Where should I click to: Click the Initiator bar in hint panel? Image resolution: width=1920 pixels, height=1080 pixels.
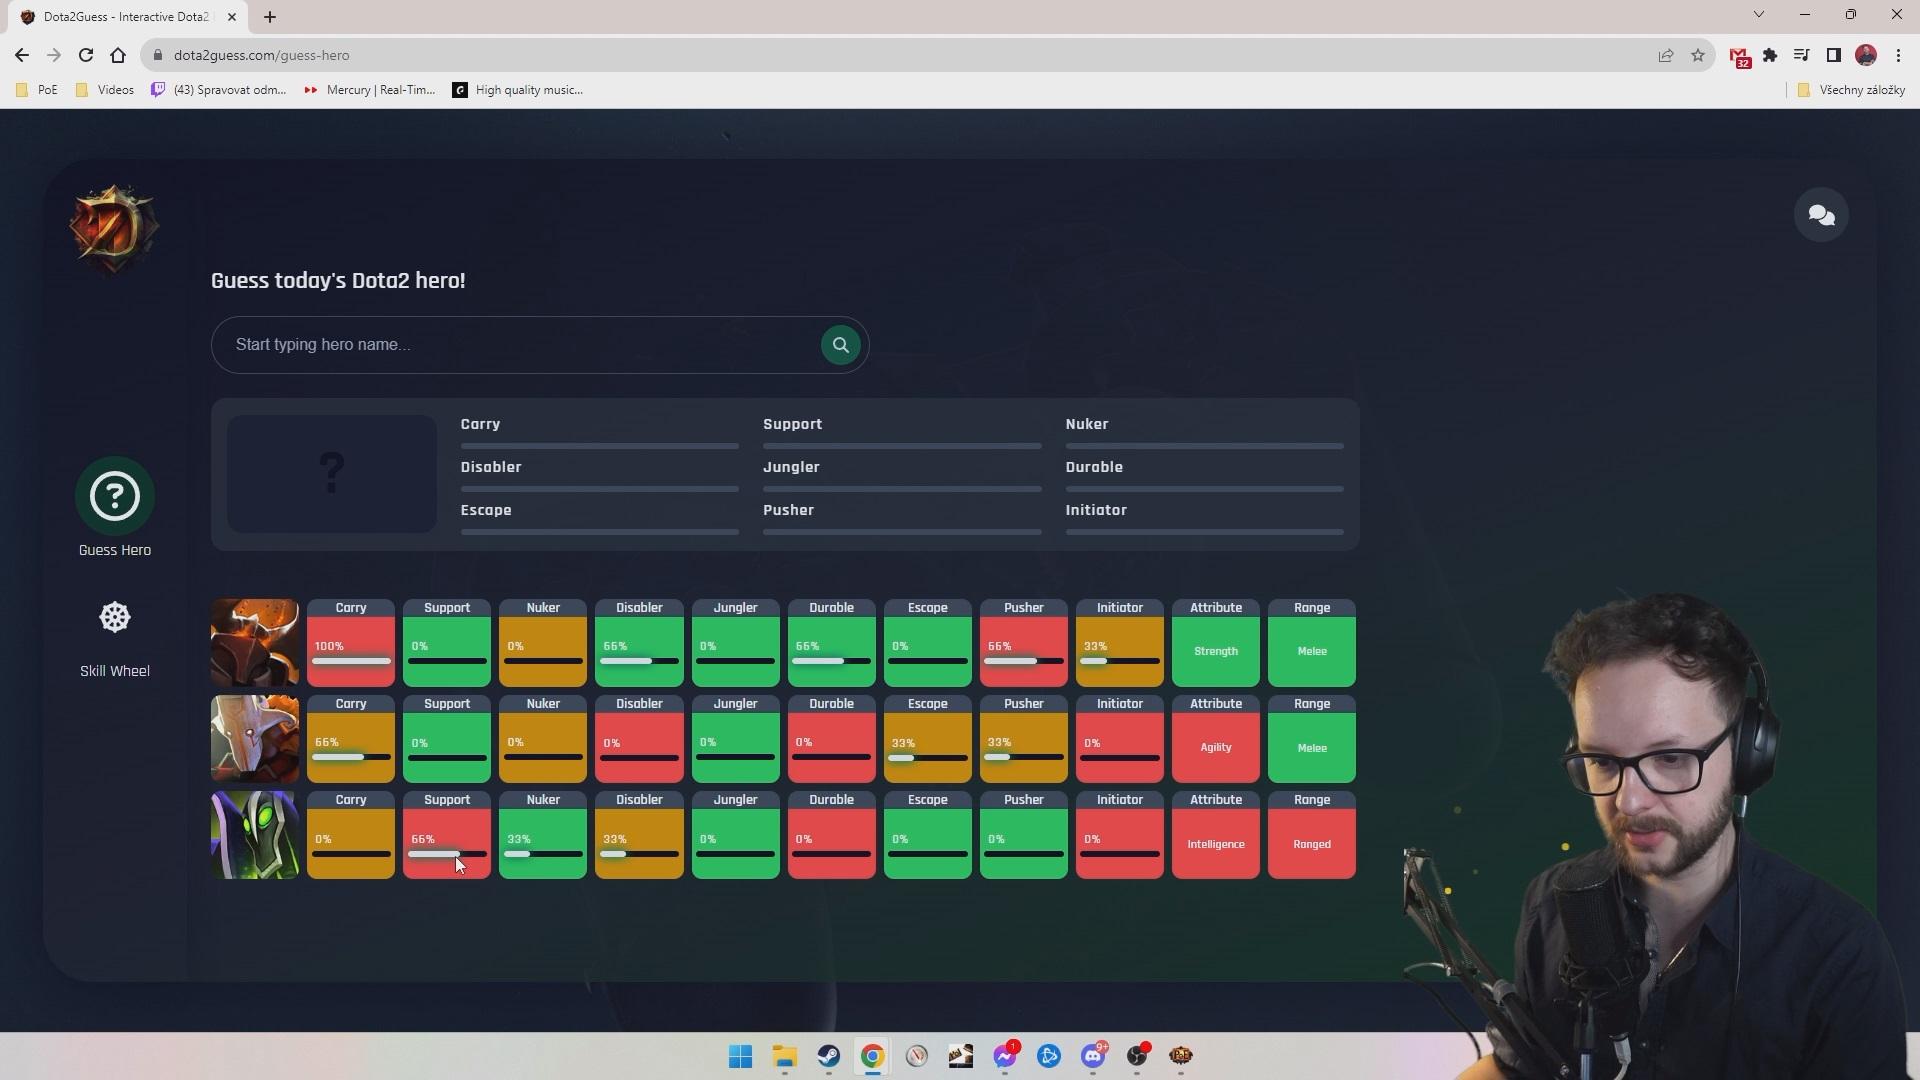tap(1205, 532)
